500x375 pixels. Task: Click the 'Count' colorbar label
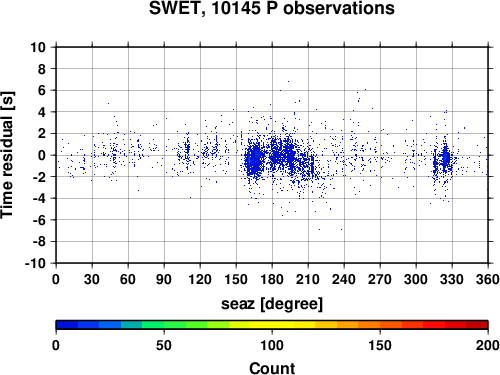tap(272, 368)
